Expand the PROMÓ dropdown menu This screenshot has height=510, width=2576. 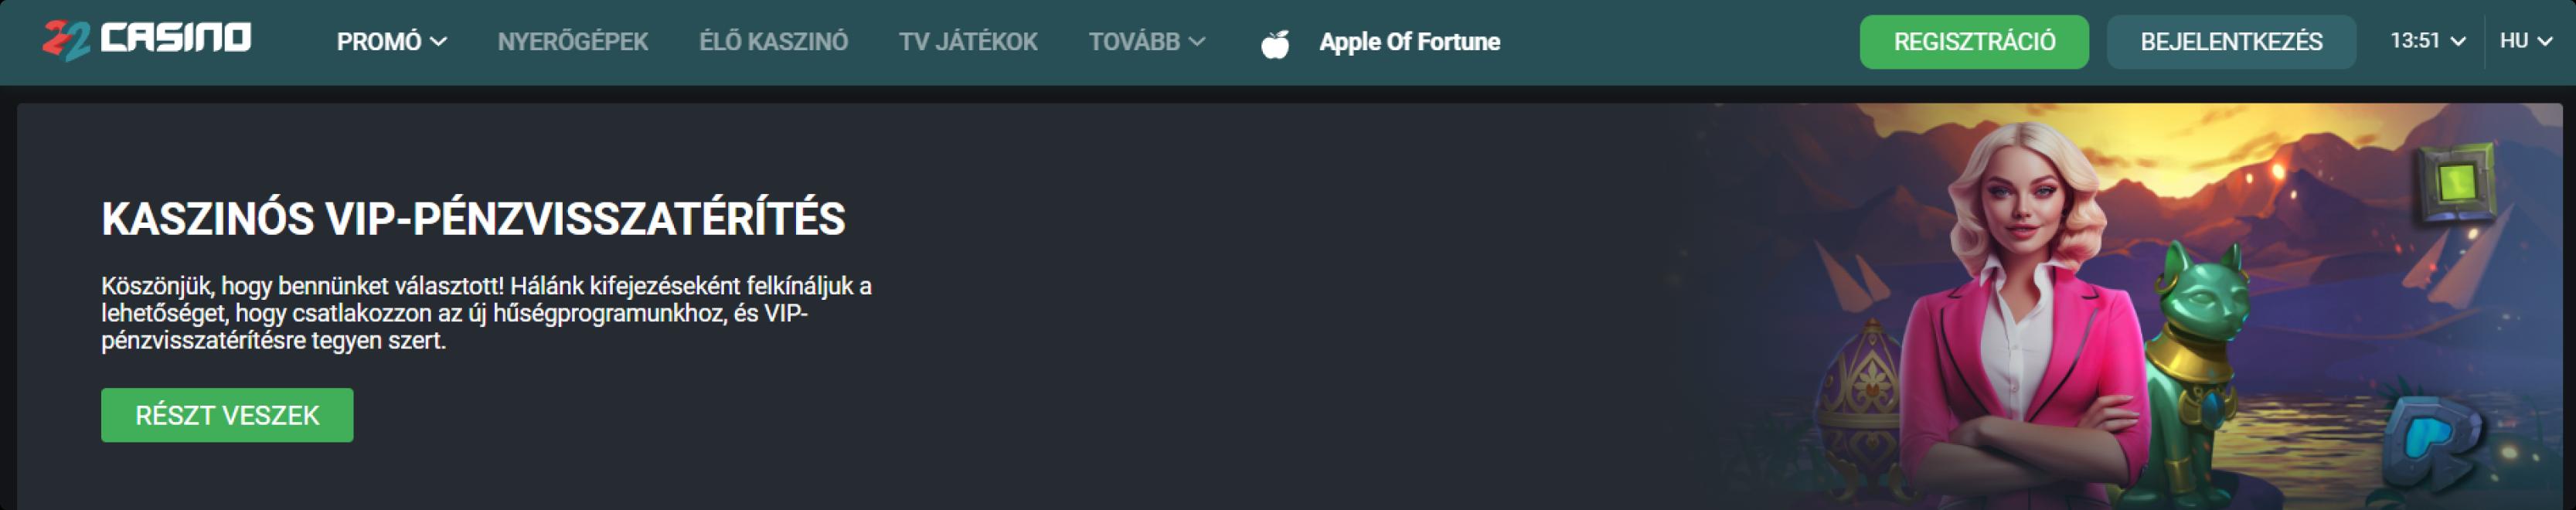pos(391,42)
